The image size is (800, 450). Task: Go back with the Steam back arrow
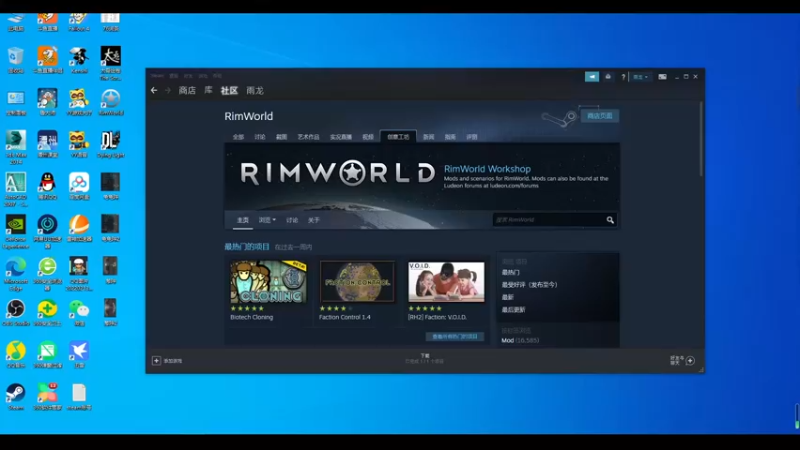pos(154,90)
